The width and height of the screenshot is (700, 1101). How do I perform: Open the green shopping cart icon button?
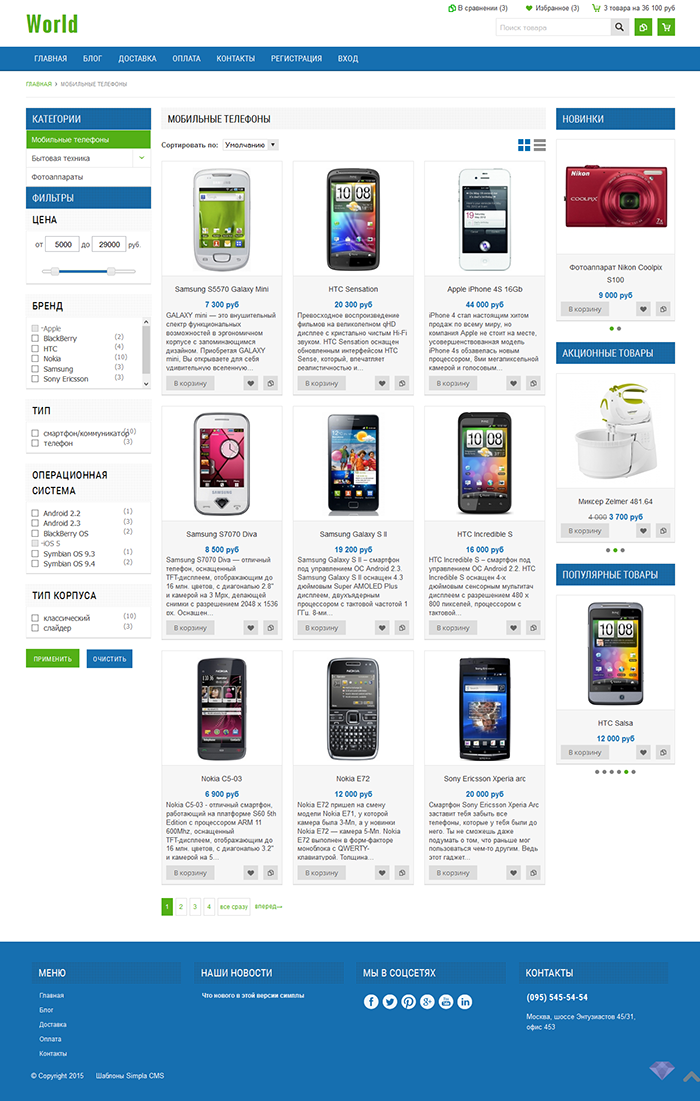[666, 27]
